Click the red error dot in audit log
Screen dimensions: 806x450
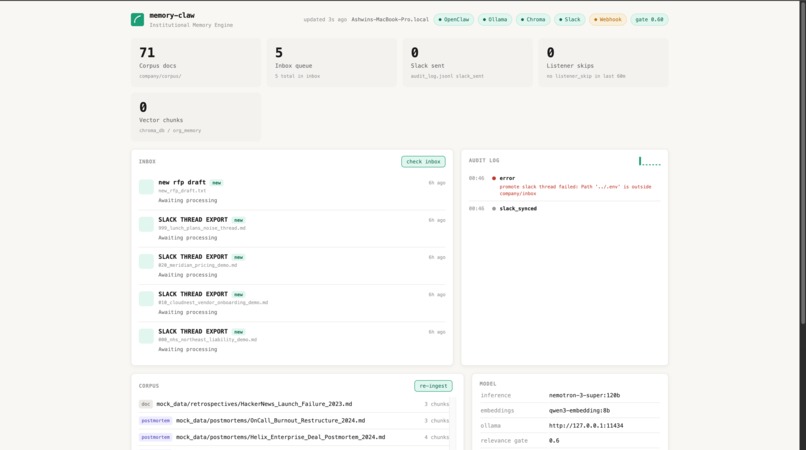[x=494, y=178]
